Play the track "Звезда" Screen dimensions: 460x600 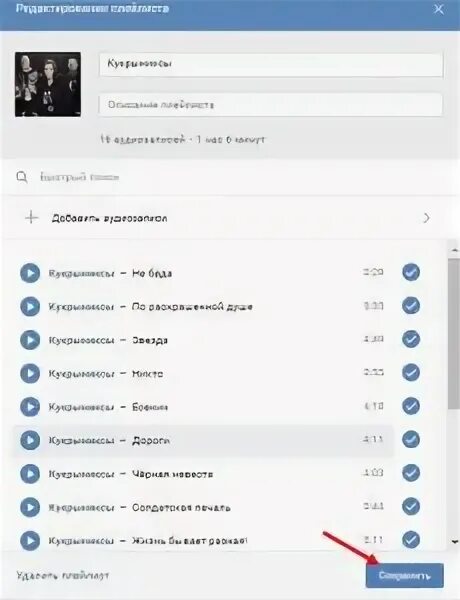30,340
